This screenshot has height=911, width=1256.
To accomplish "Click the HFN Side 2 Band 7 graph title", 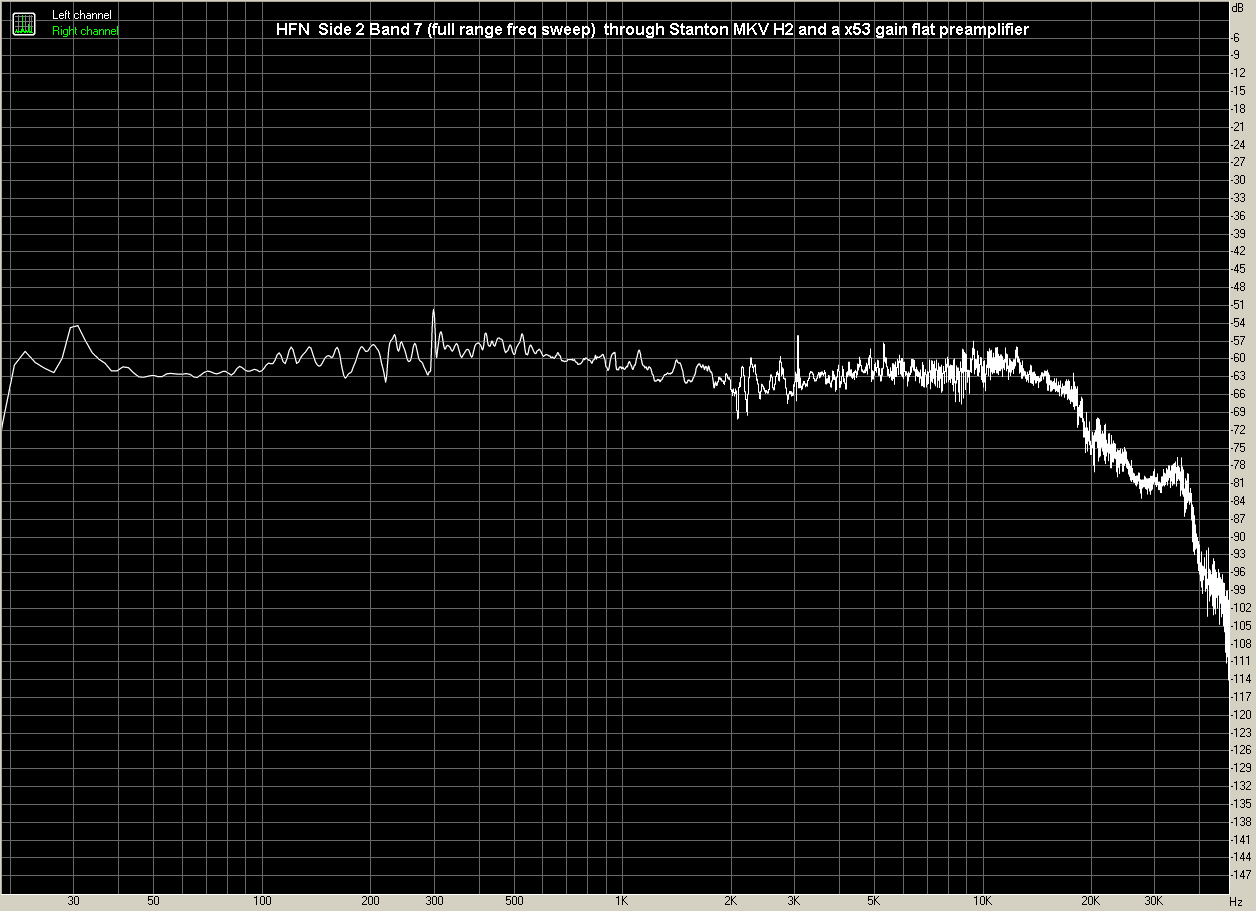I will point(652,30).
